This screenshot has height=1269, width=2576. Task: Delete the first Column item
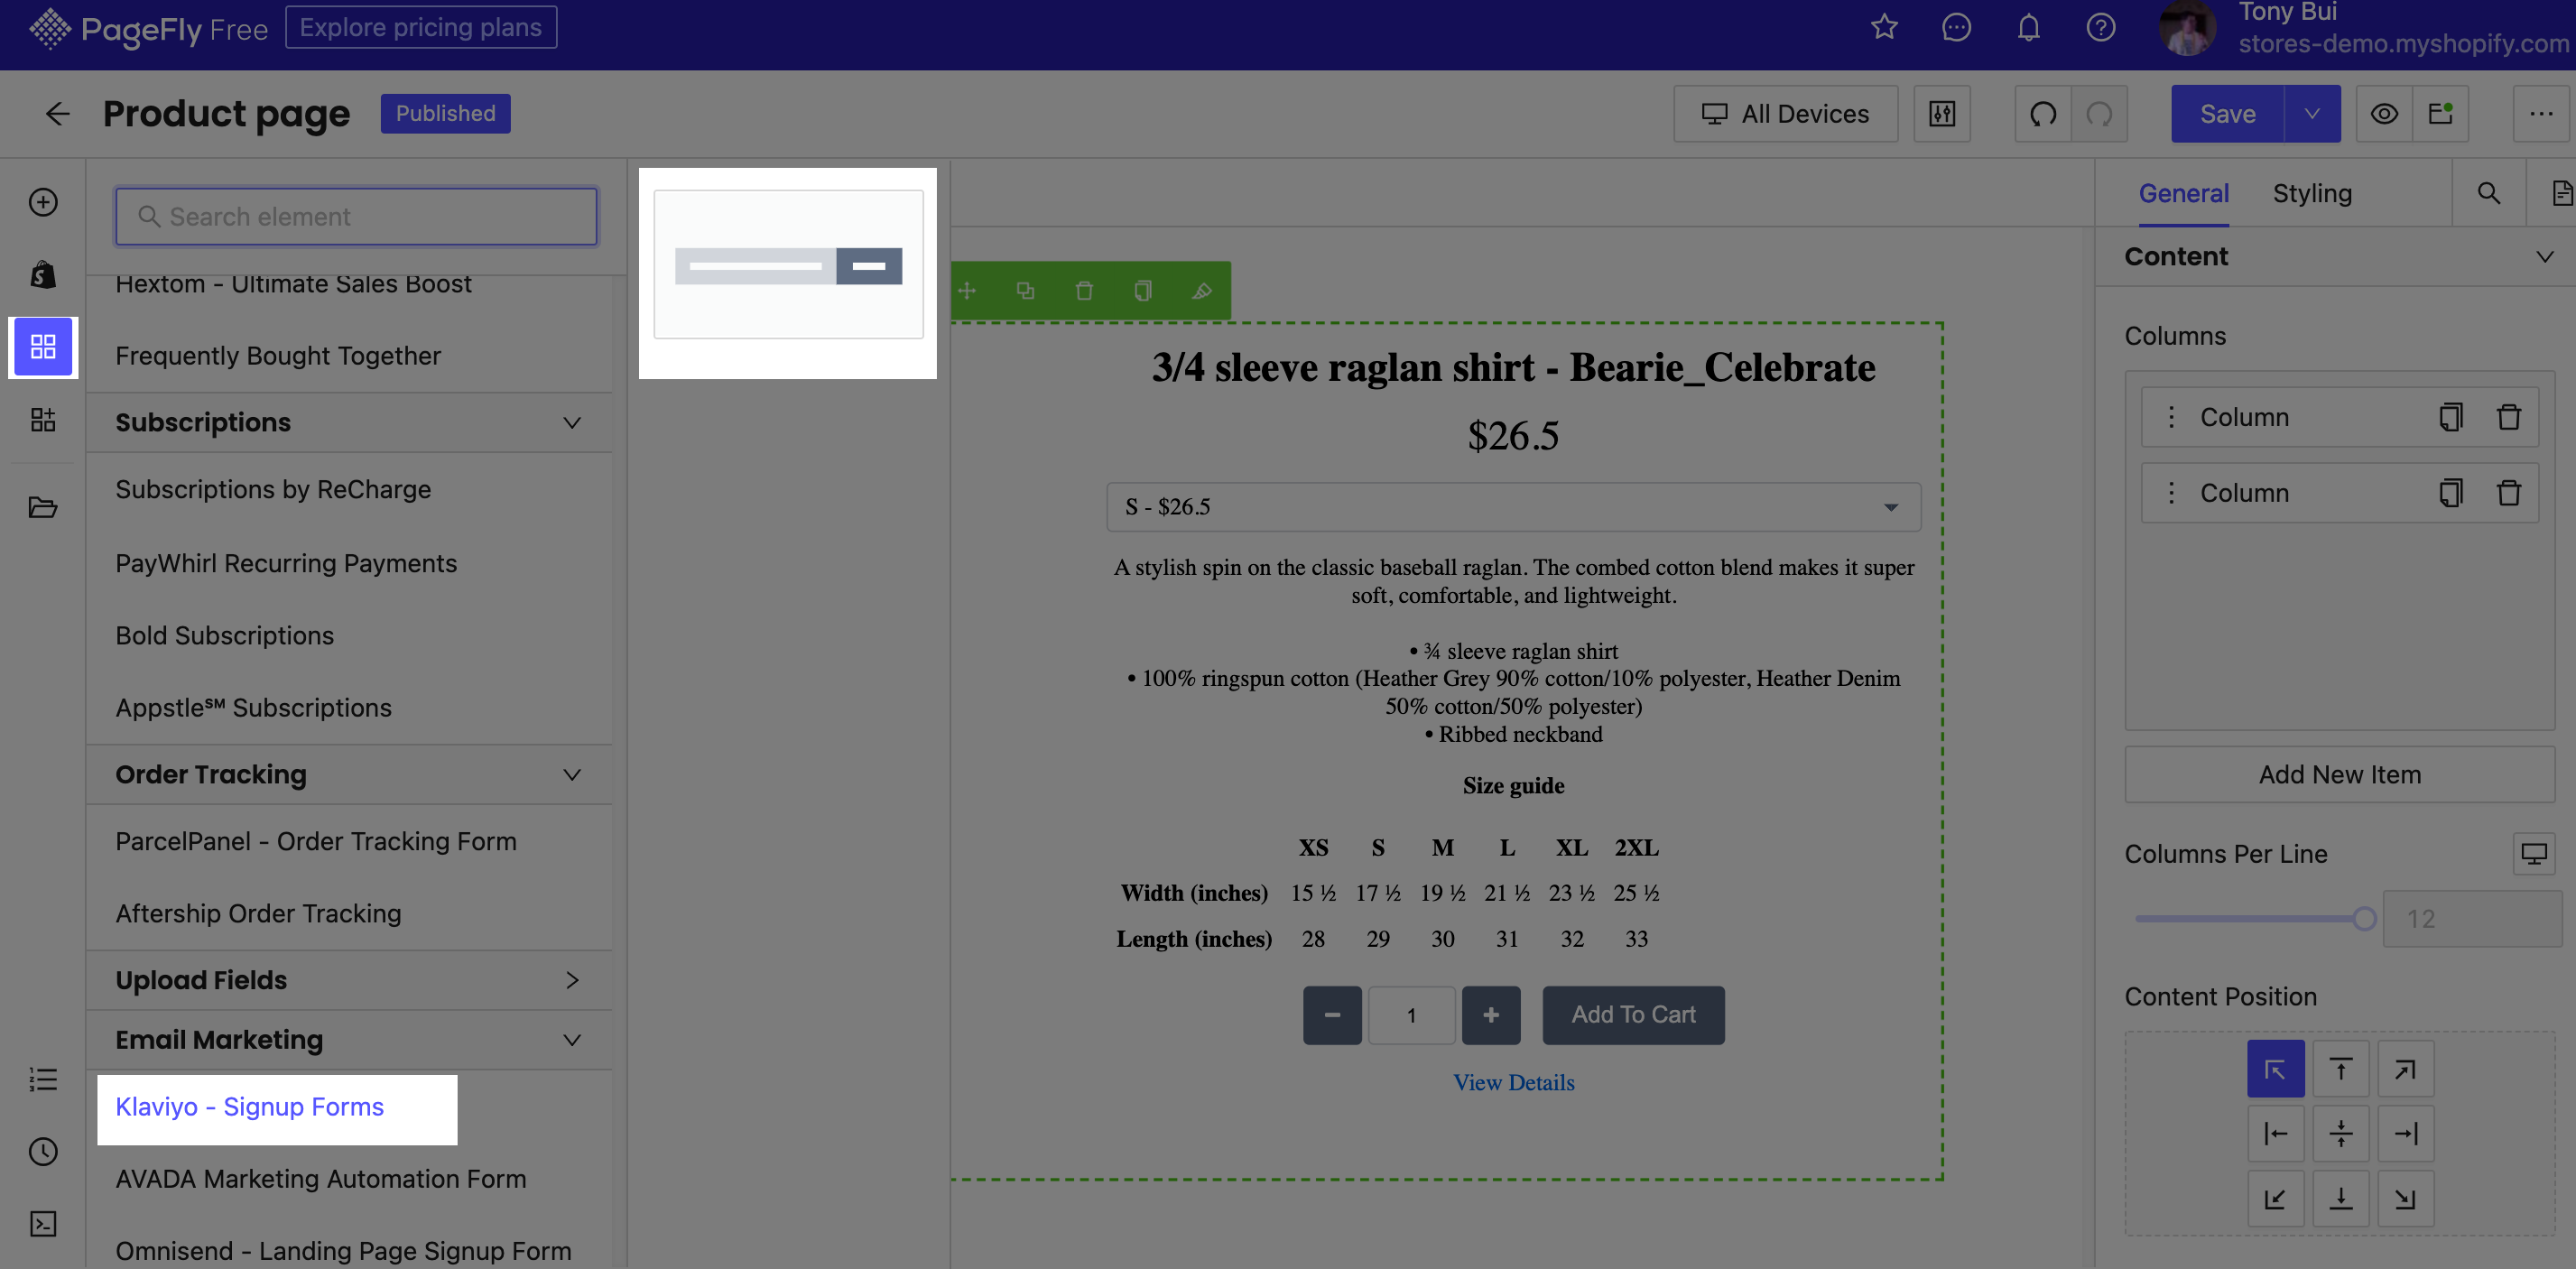(2508, 417)
